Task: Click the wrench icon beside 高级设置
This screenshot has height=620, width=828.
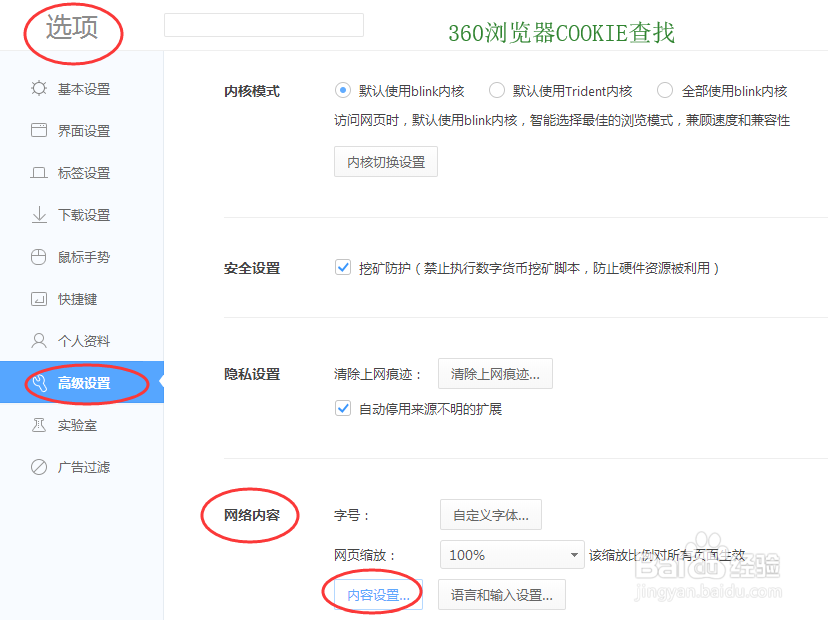Action: point(40,382)
